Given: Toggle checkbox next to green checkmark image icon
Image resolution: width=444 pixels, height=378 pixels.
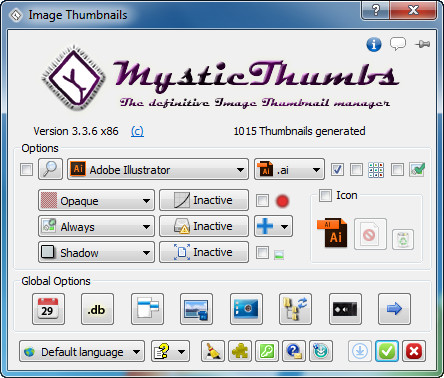Looking at the screenshot, I should point(397,169).
